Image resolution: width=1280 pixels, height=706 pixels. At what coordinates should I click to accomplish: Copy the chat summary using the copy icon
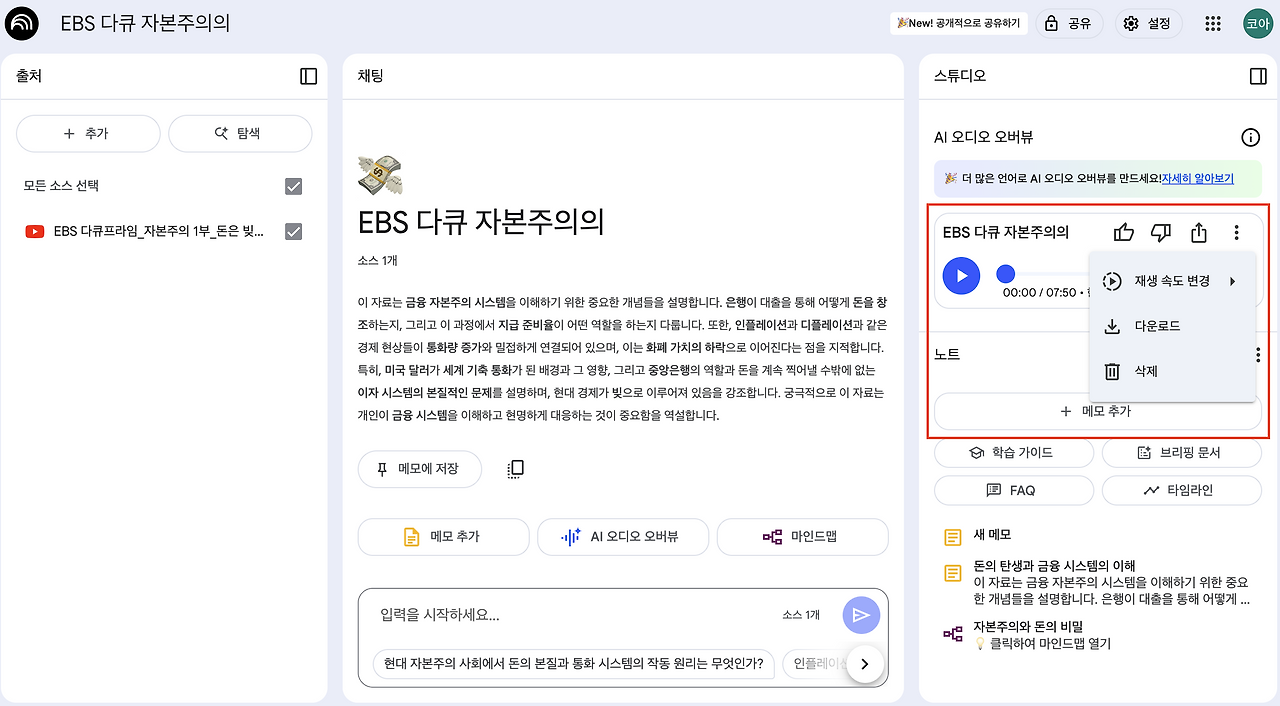pyautogui.click(x=515, y=468)
